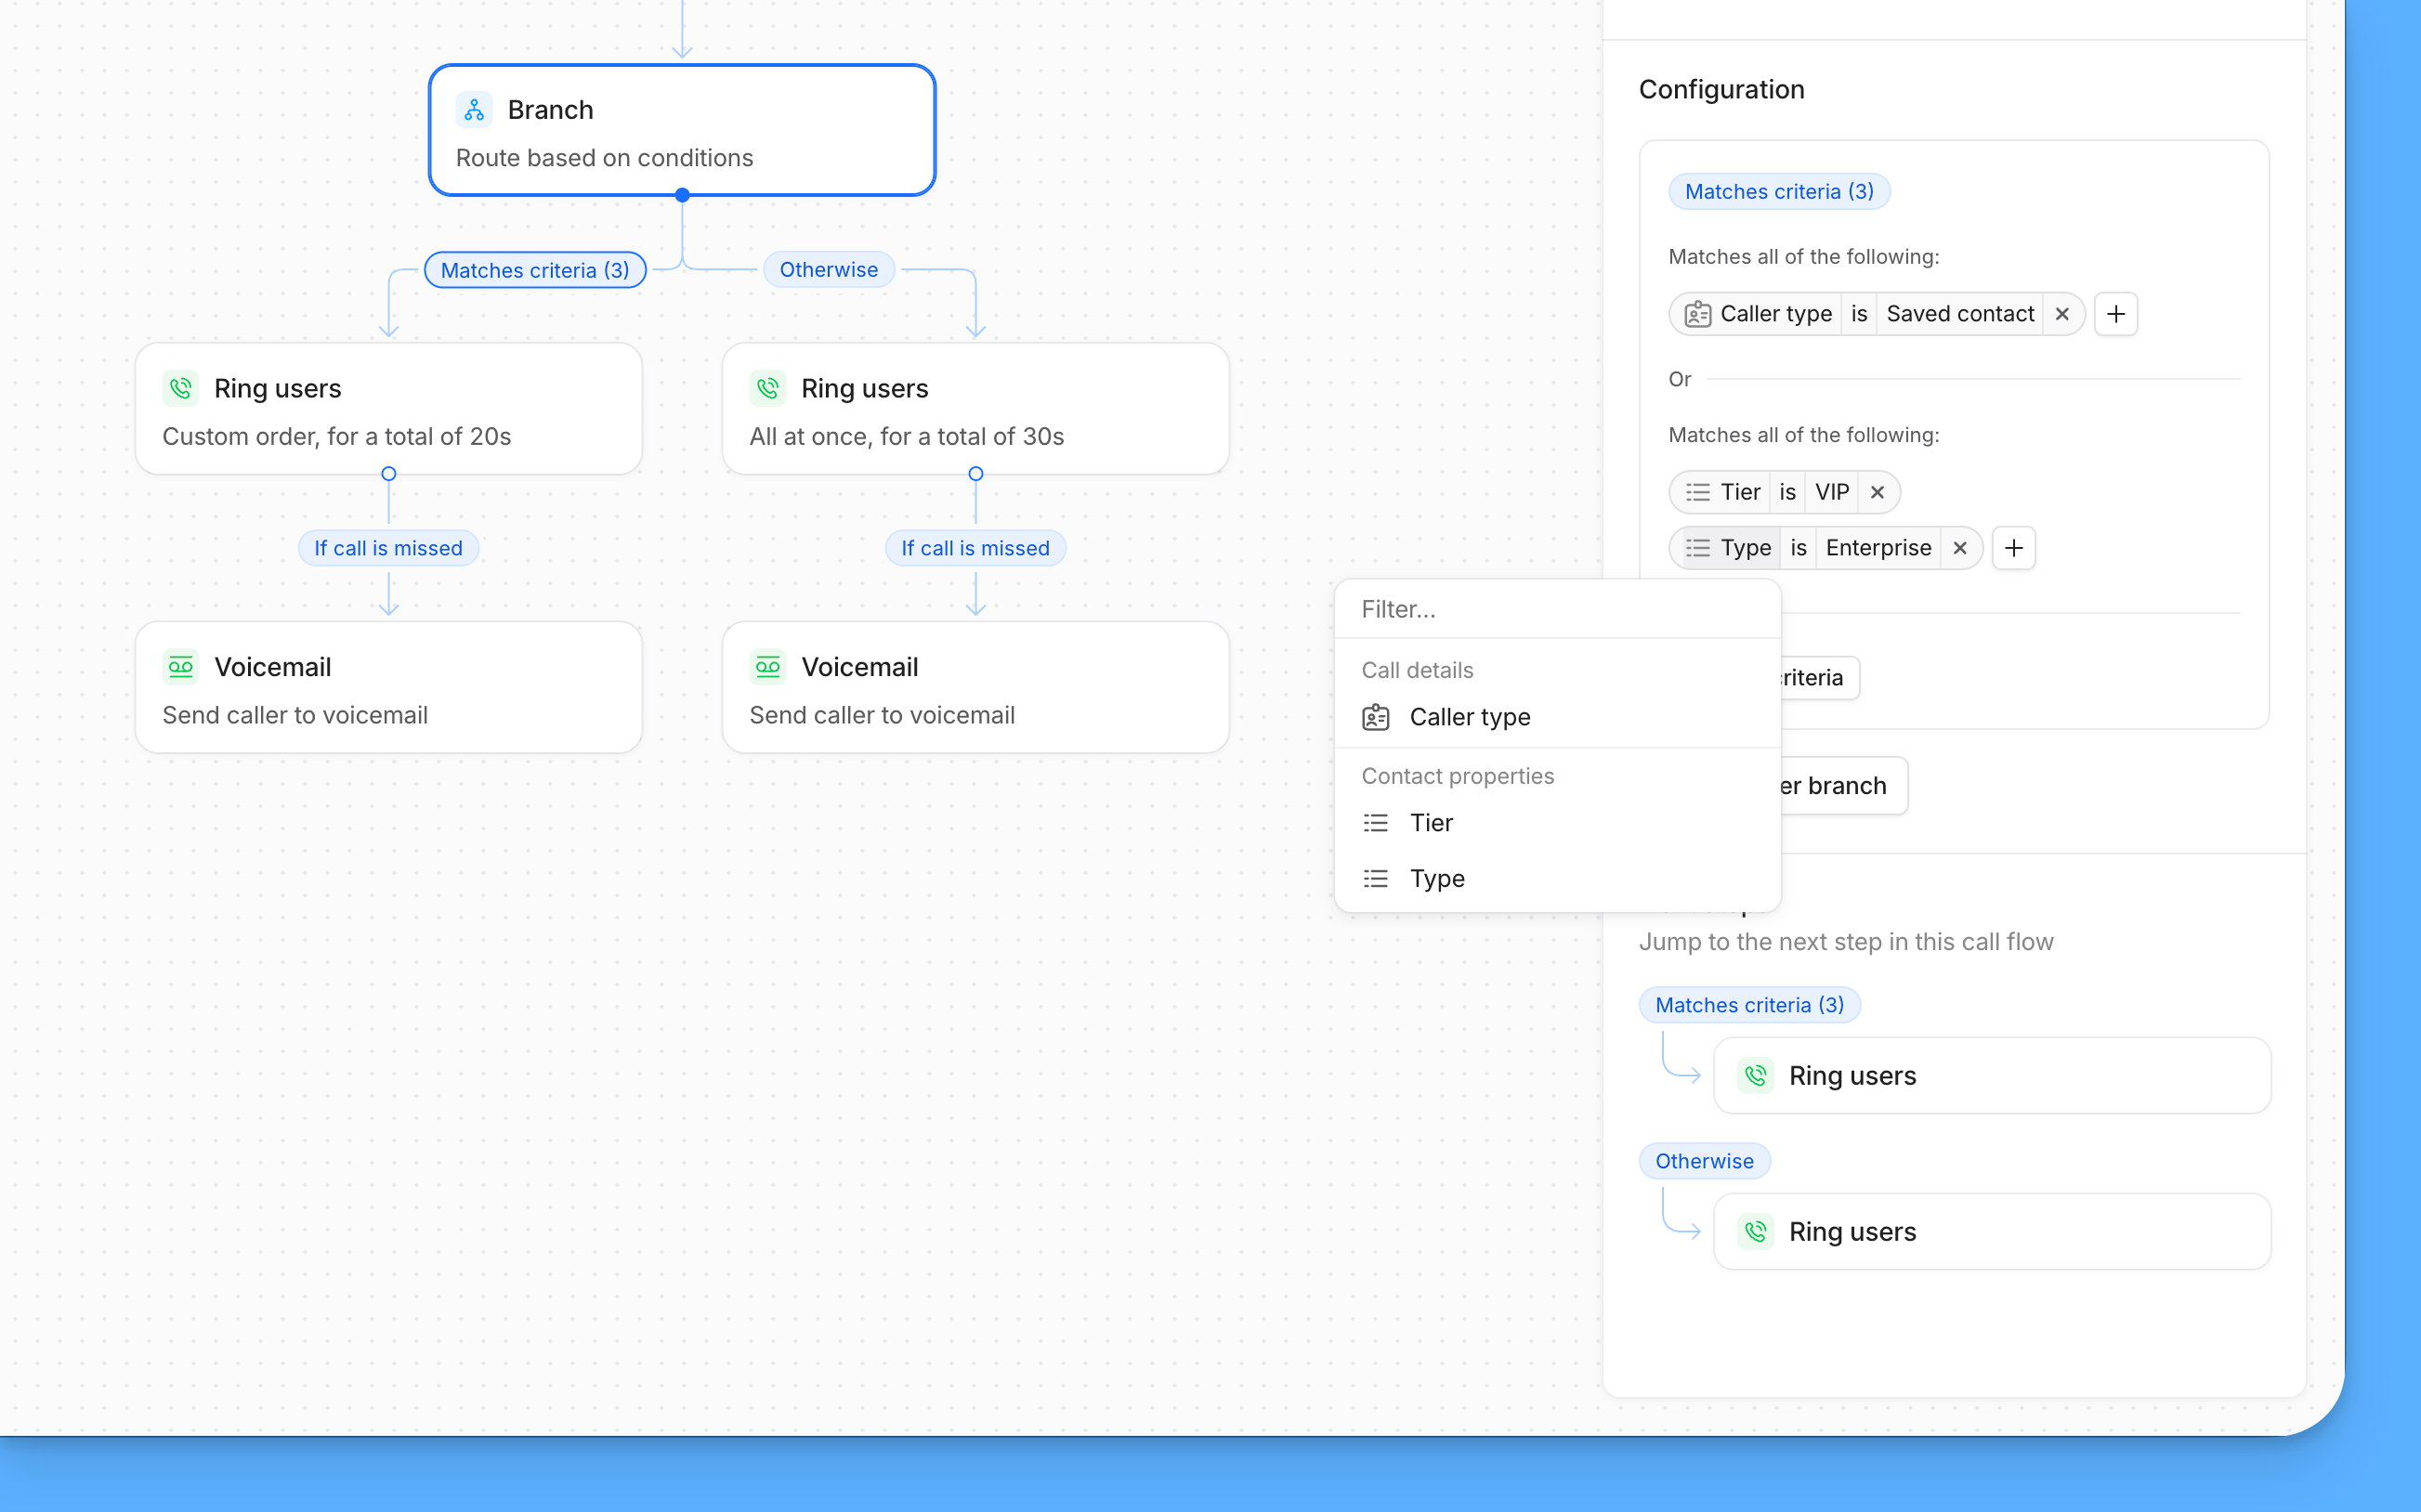Jump to Ring users under Otherwise
This screenshot has height=1512, width=2421.
click(x=1992, y=1232)
